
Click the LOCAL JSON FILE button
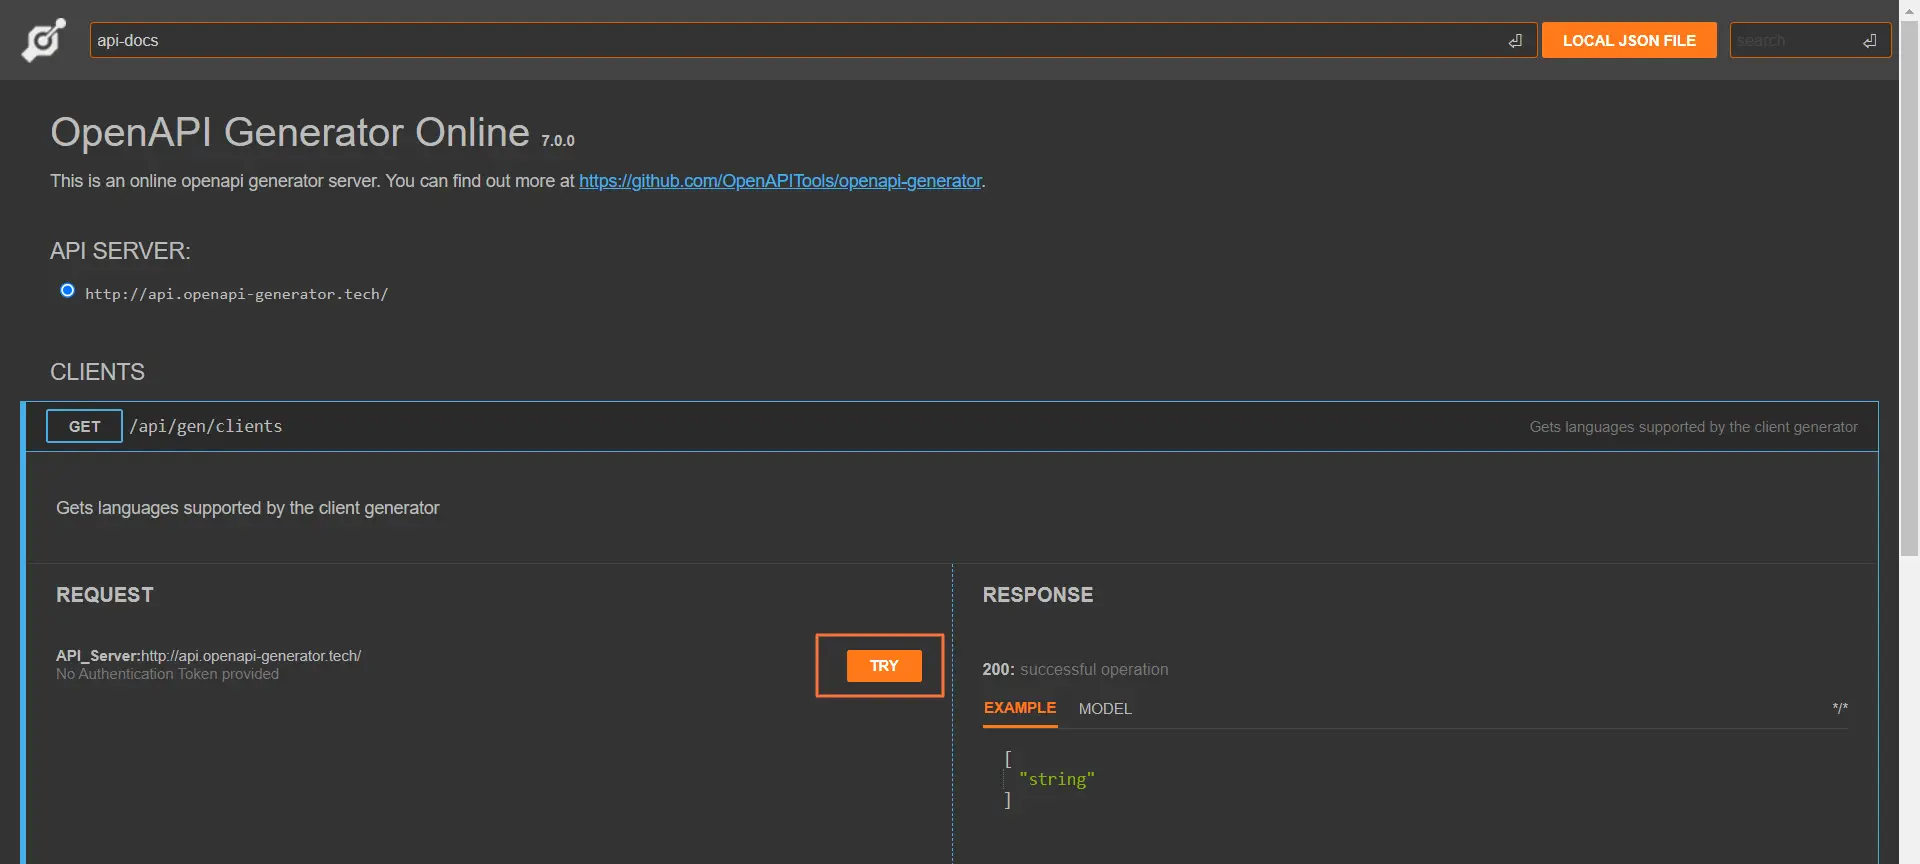1629,40
